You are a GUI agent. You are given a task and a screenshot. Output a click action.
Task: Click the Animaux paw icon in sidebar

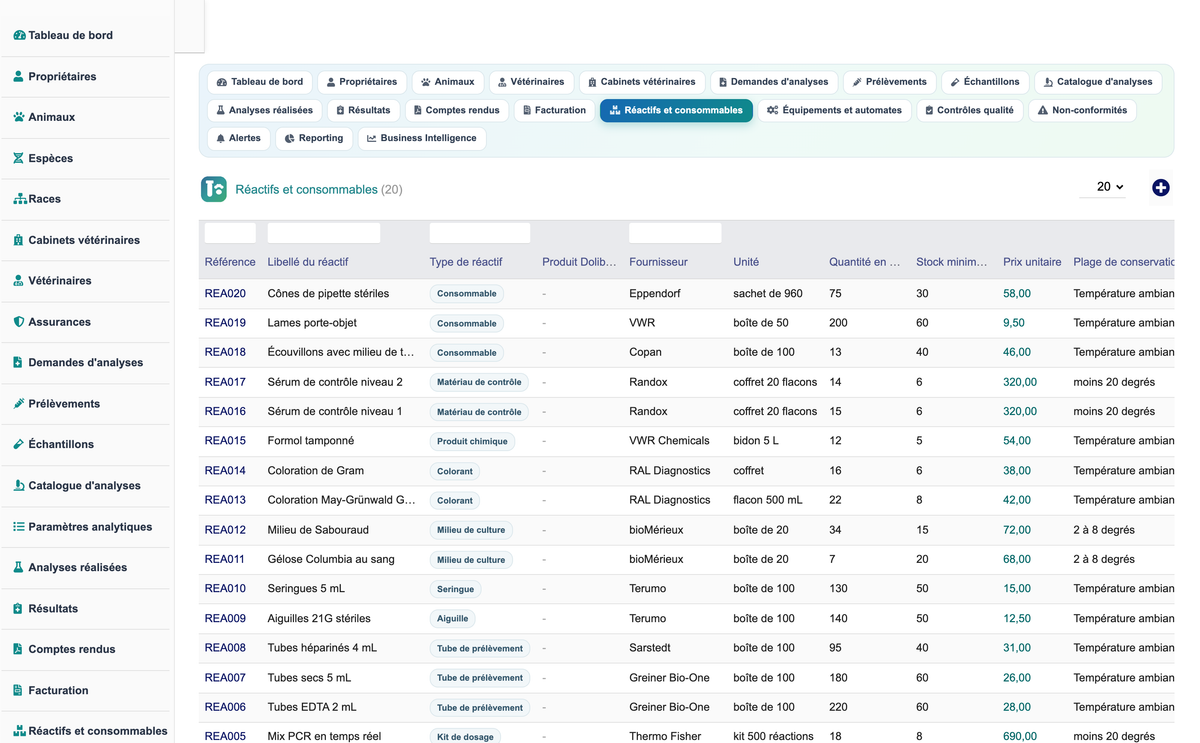point(19,117)
